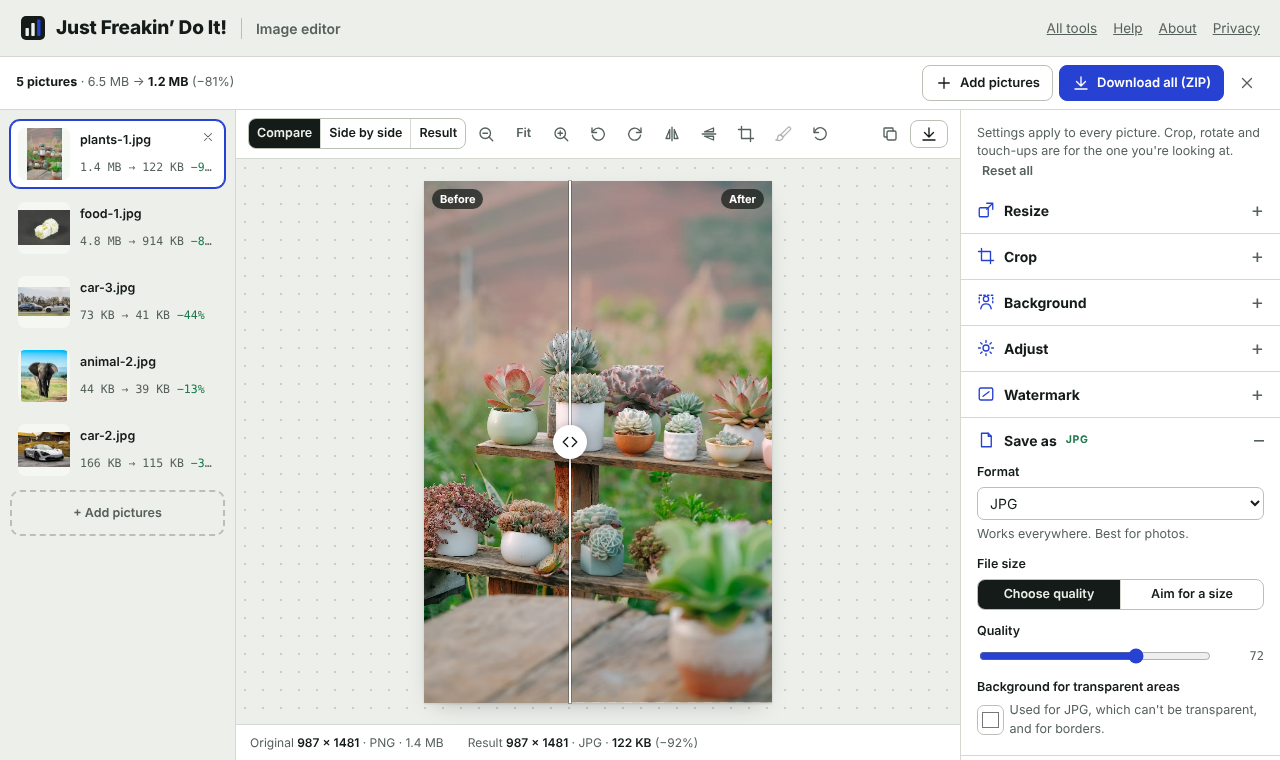The width and height of the screenshot is (1280, 760).
Task: Open the All tools link
Action: pos(1072,28)
